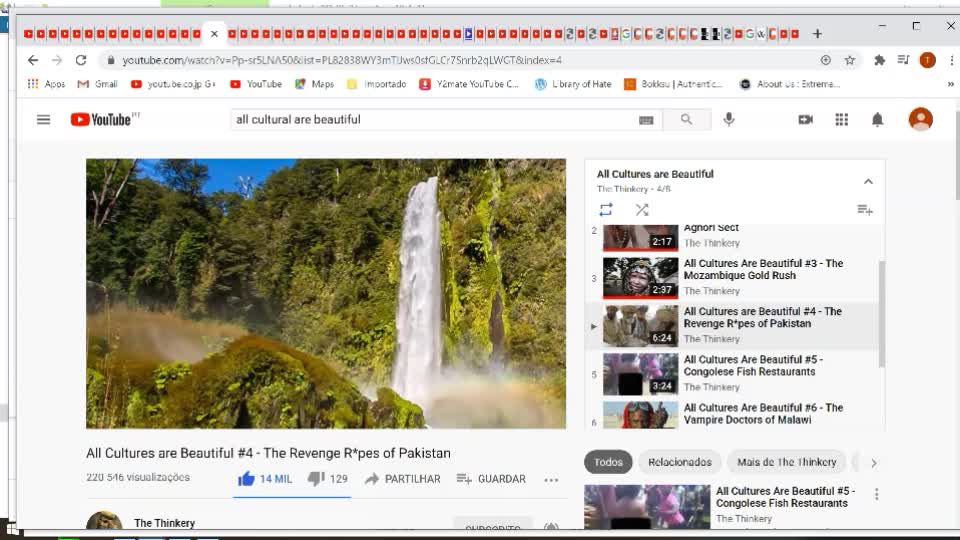Viewport: 960px width, 540px height.
Task: Open Chrome three-dot menu
Action: (951, 60)
